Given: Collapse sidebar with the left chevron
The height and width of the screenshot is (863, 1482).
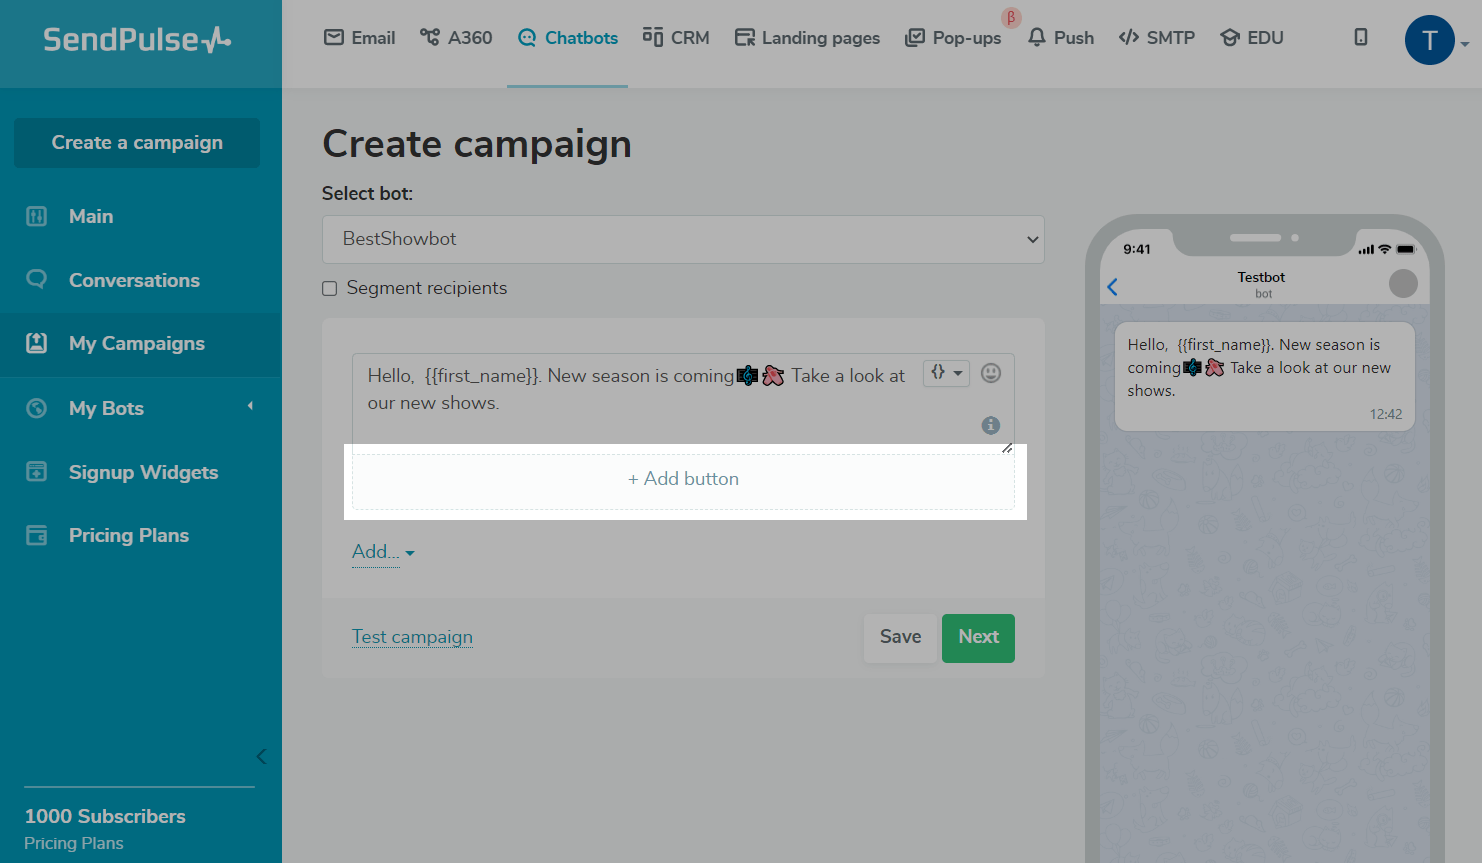Looking at the screenshot, I should coord(261,756).
